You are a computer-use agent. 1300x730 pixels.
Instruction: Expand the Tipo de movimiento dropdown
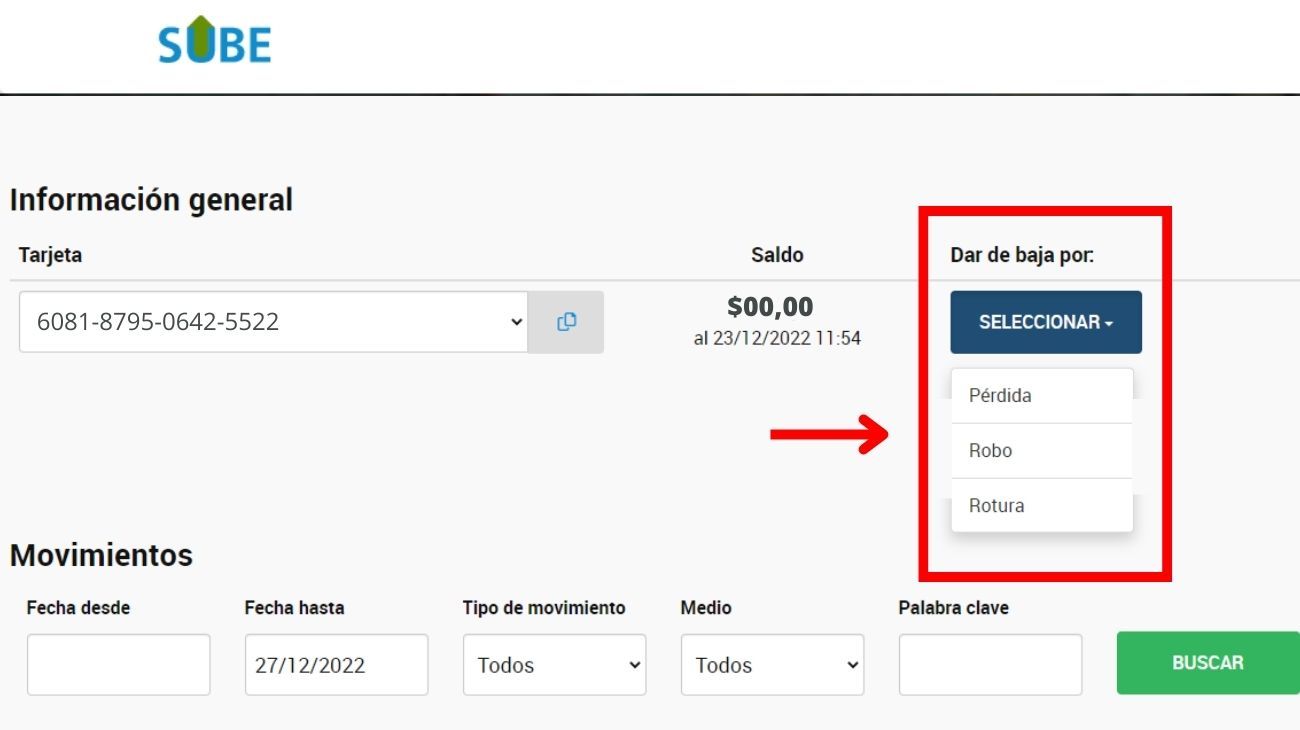(555, 665)
